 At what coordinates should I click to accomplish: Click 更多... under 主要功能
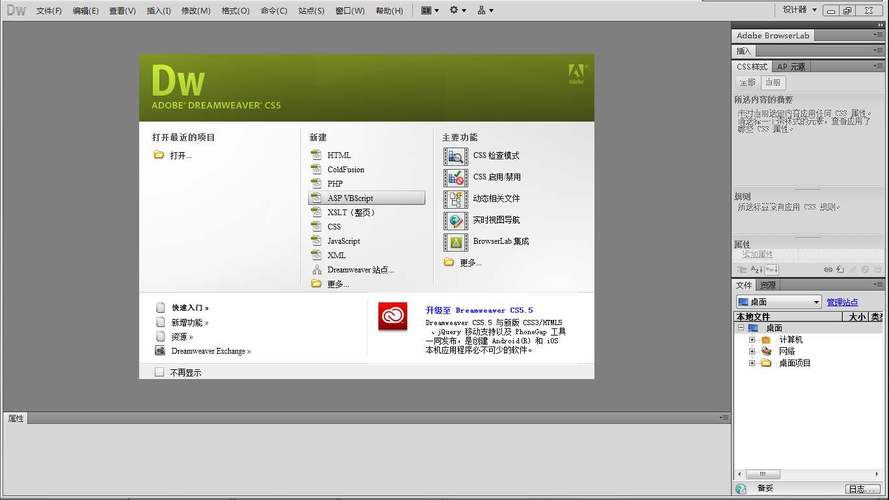(471, 262)
